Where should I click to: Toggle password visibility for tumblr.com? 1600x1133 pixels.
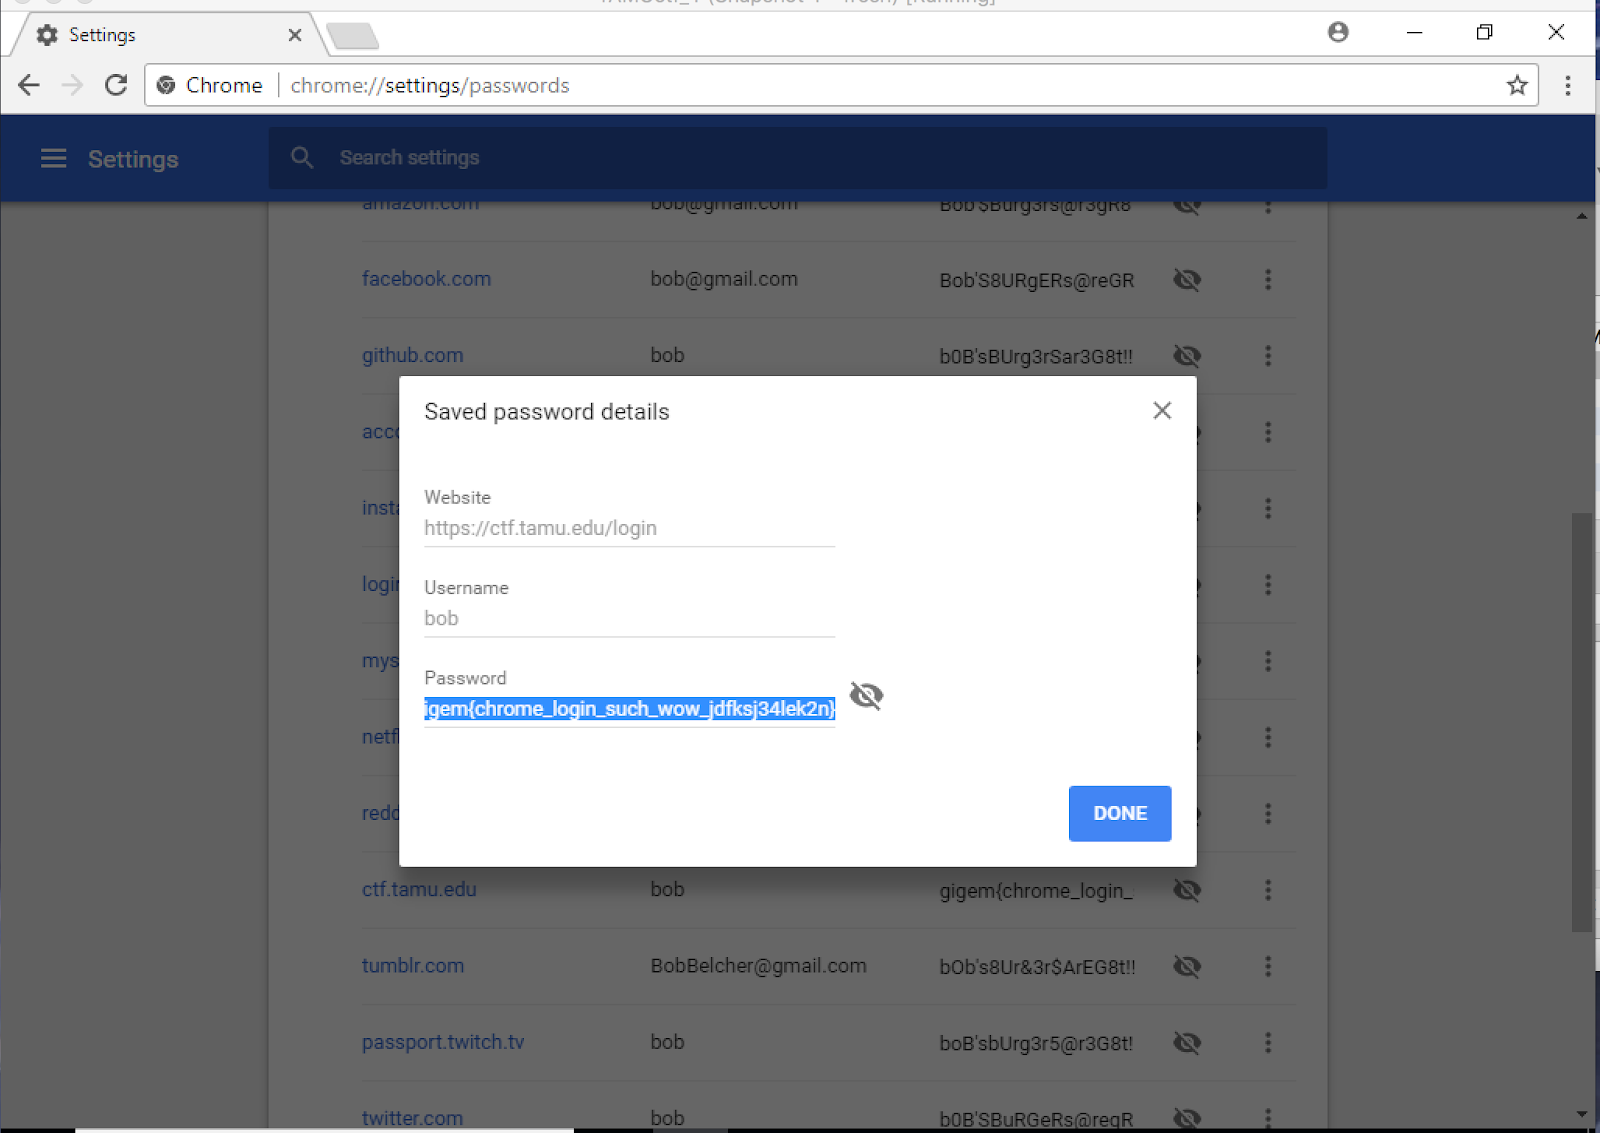coord(1187,966)
